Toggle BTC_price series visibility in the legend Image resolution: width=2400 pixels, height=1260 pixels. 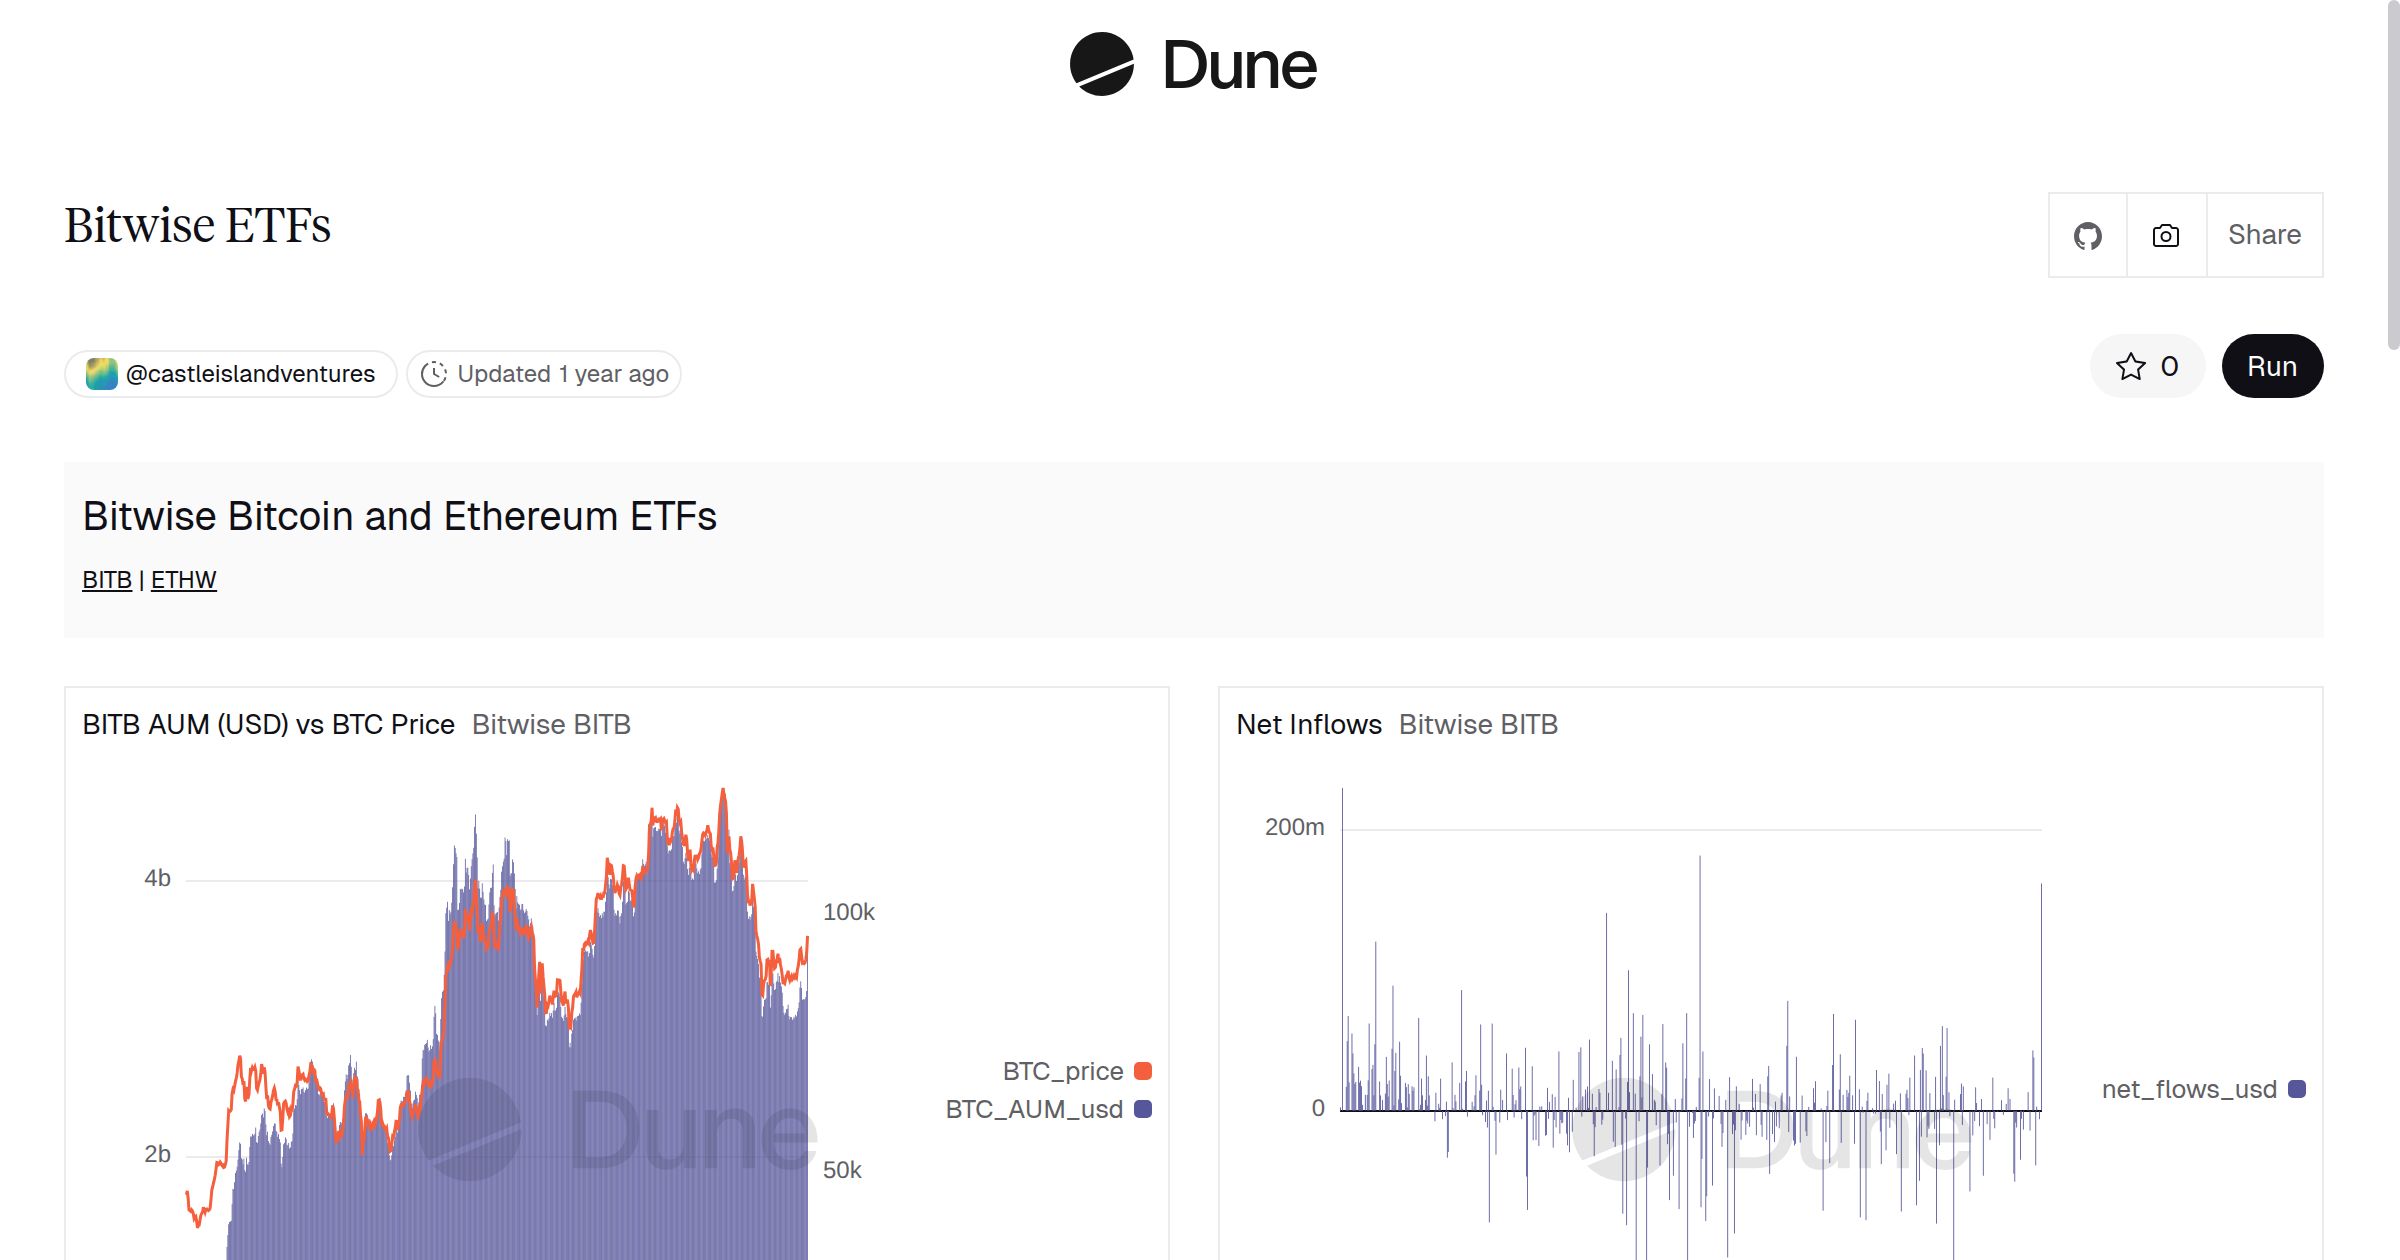click(x=1062, y=1070)
